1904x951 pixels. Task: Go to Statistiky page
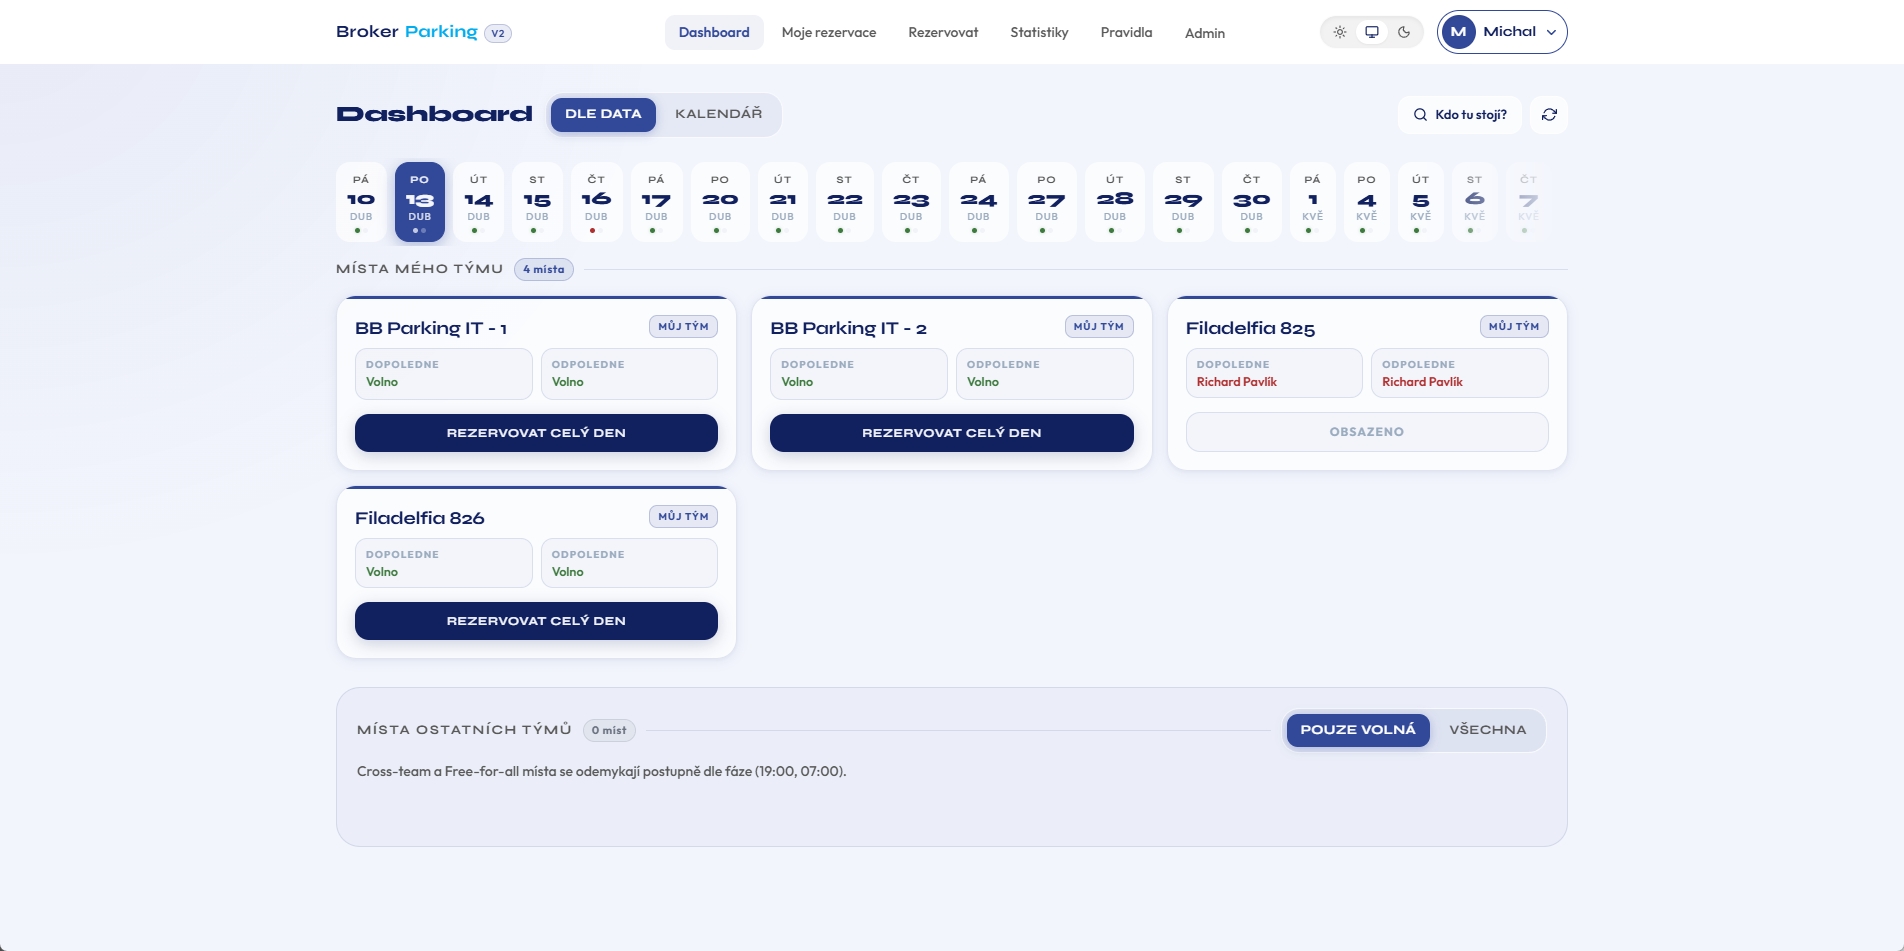click(x=1039, y=33)
